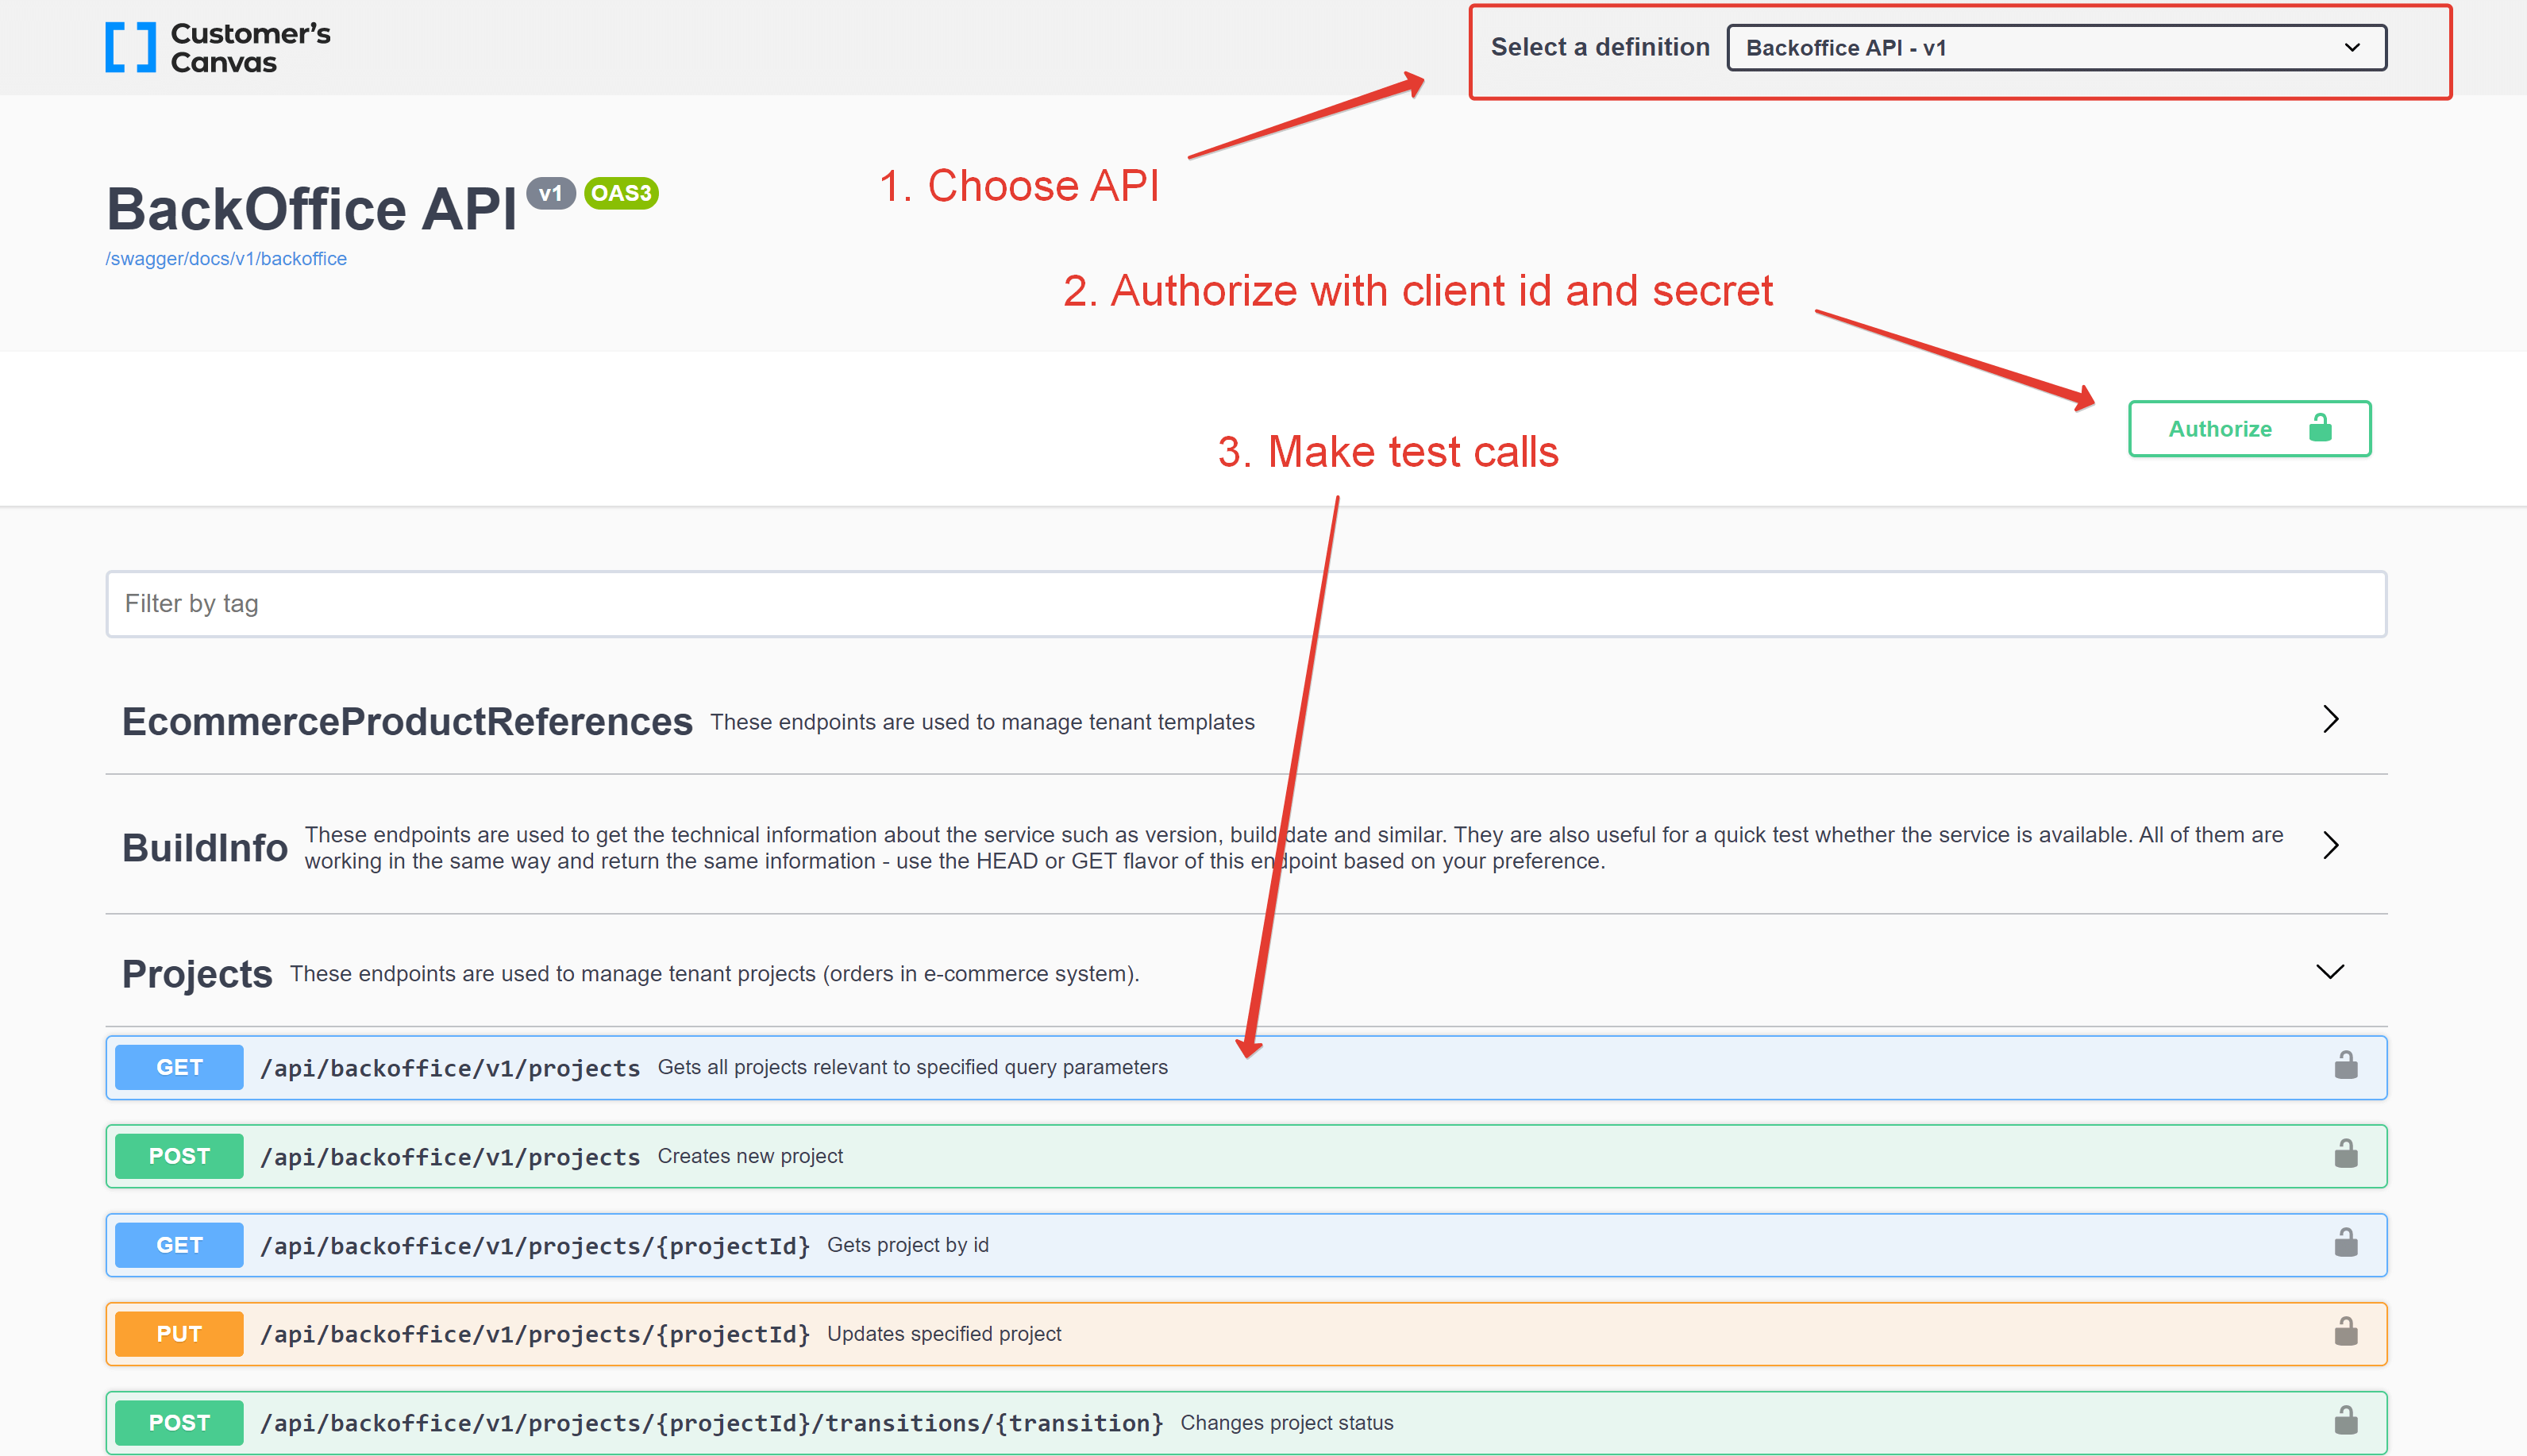Click the Filter by tag input field
The width and height of the screenshot is (2527, 1456).
(1246, 604)
